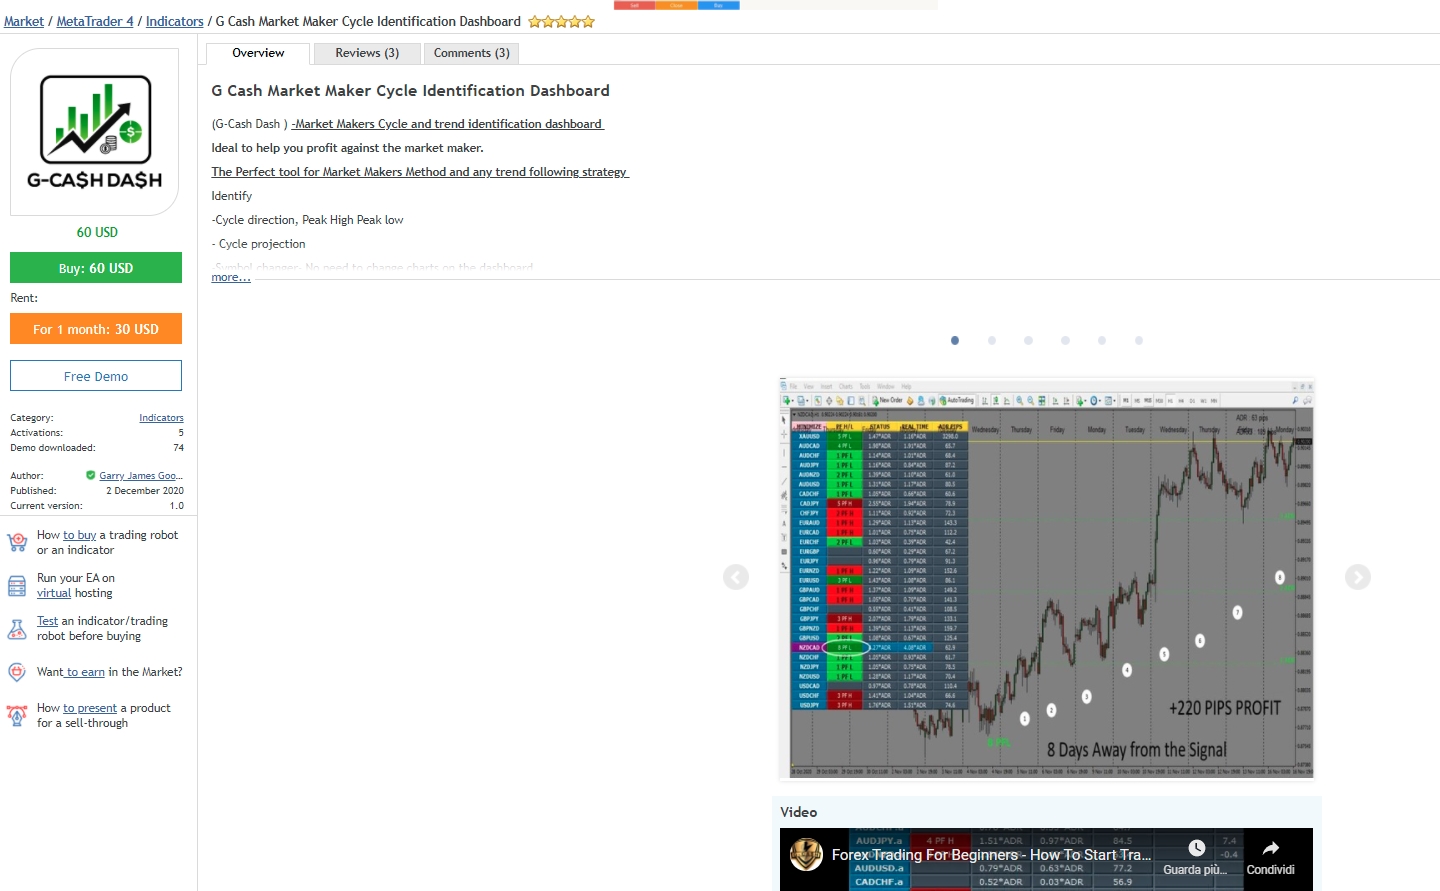Open author Garry James Goo... profile link
The height and width of the screenshot is (891, 1440).
tap(141, 476)
